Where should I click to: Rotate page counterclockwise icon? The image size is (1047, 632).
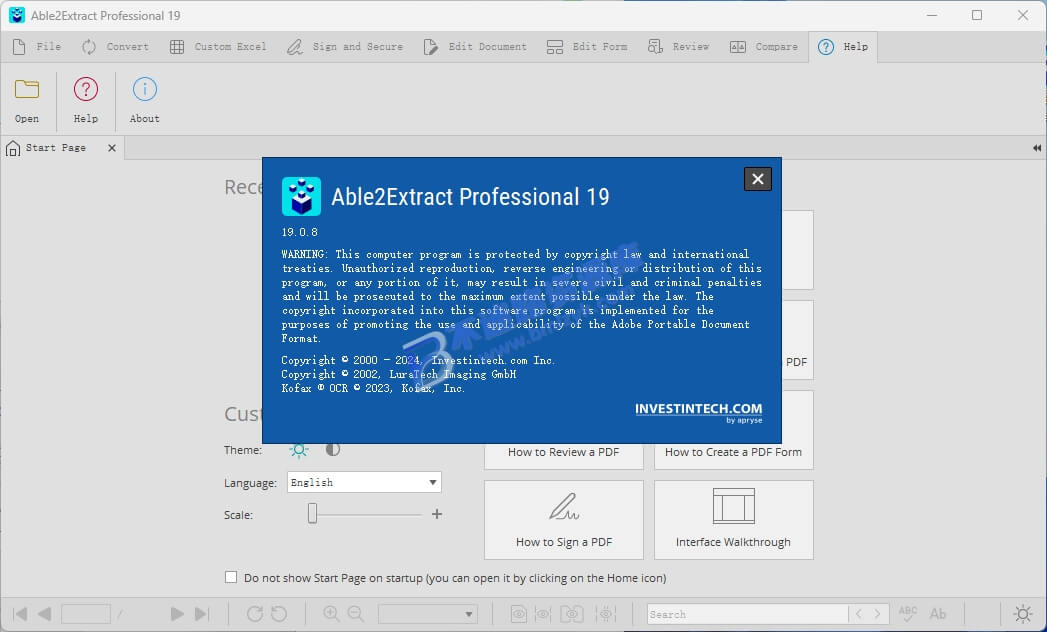click(279, 614)
